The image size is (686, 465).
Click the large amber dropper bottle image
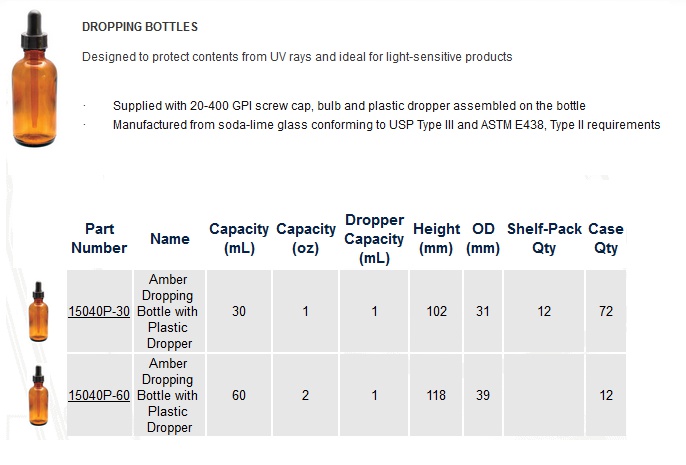click(x=35, y=79)
